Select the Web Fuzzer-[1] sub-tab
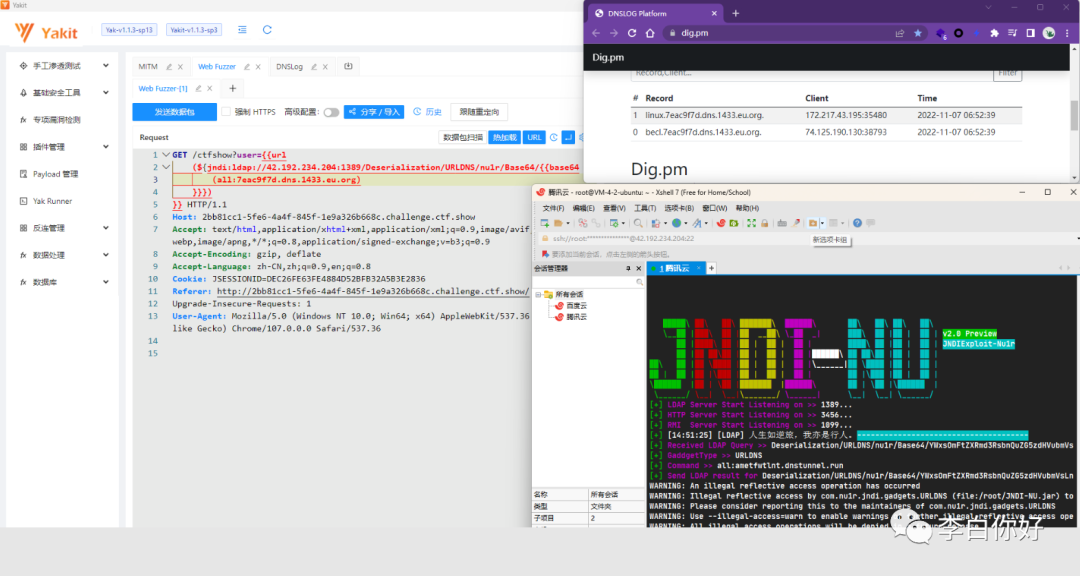This screenshot has width=1080, height=576. (163, 88)
